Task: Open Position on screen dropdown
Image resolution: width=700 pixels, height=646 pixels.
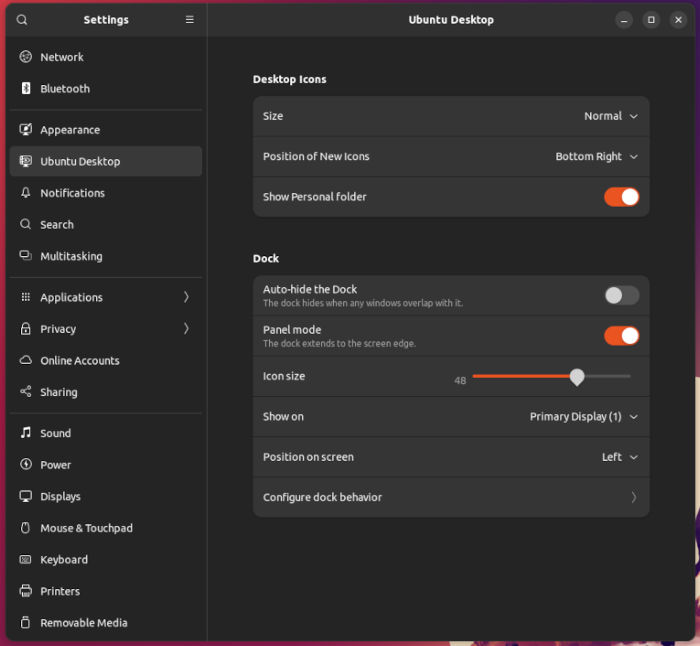Action: pyautogui.click(x=619, y=457)
